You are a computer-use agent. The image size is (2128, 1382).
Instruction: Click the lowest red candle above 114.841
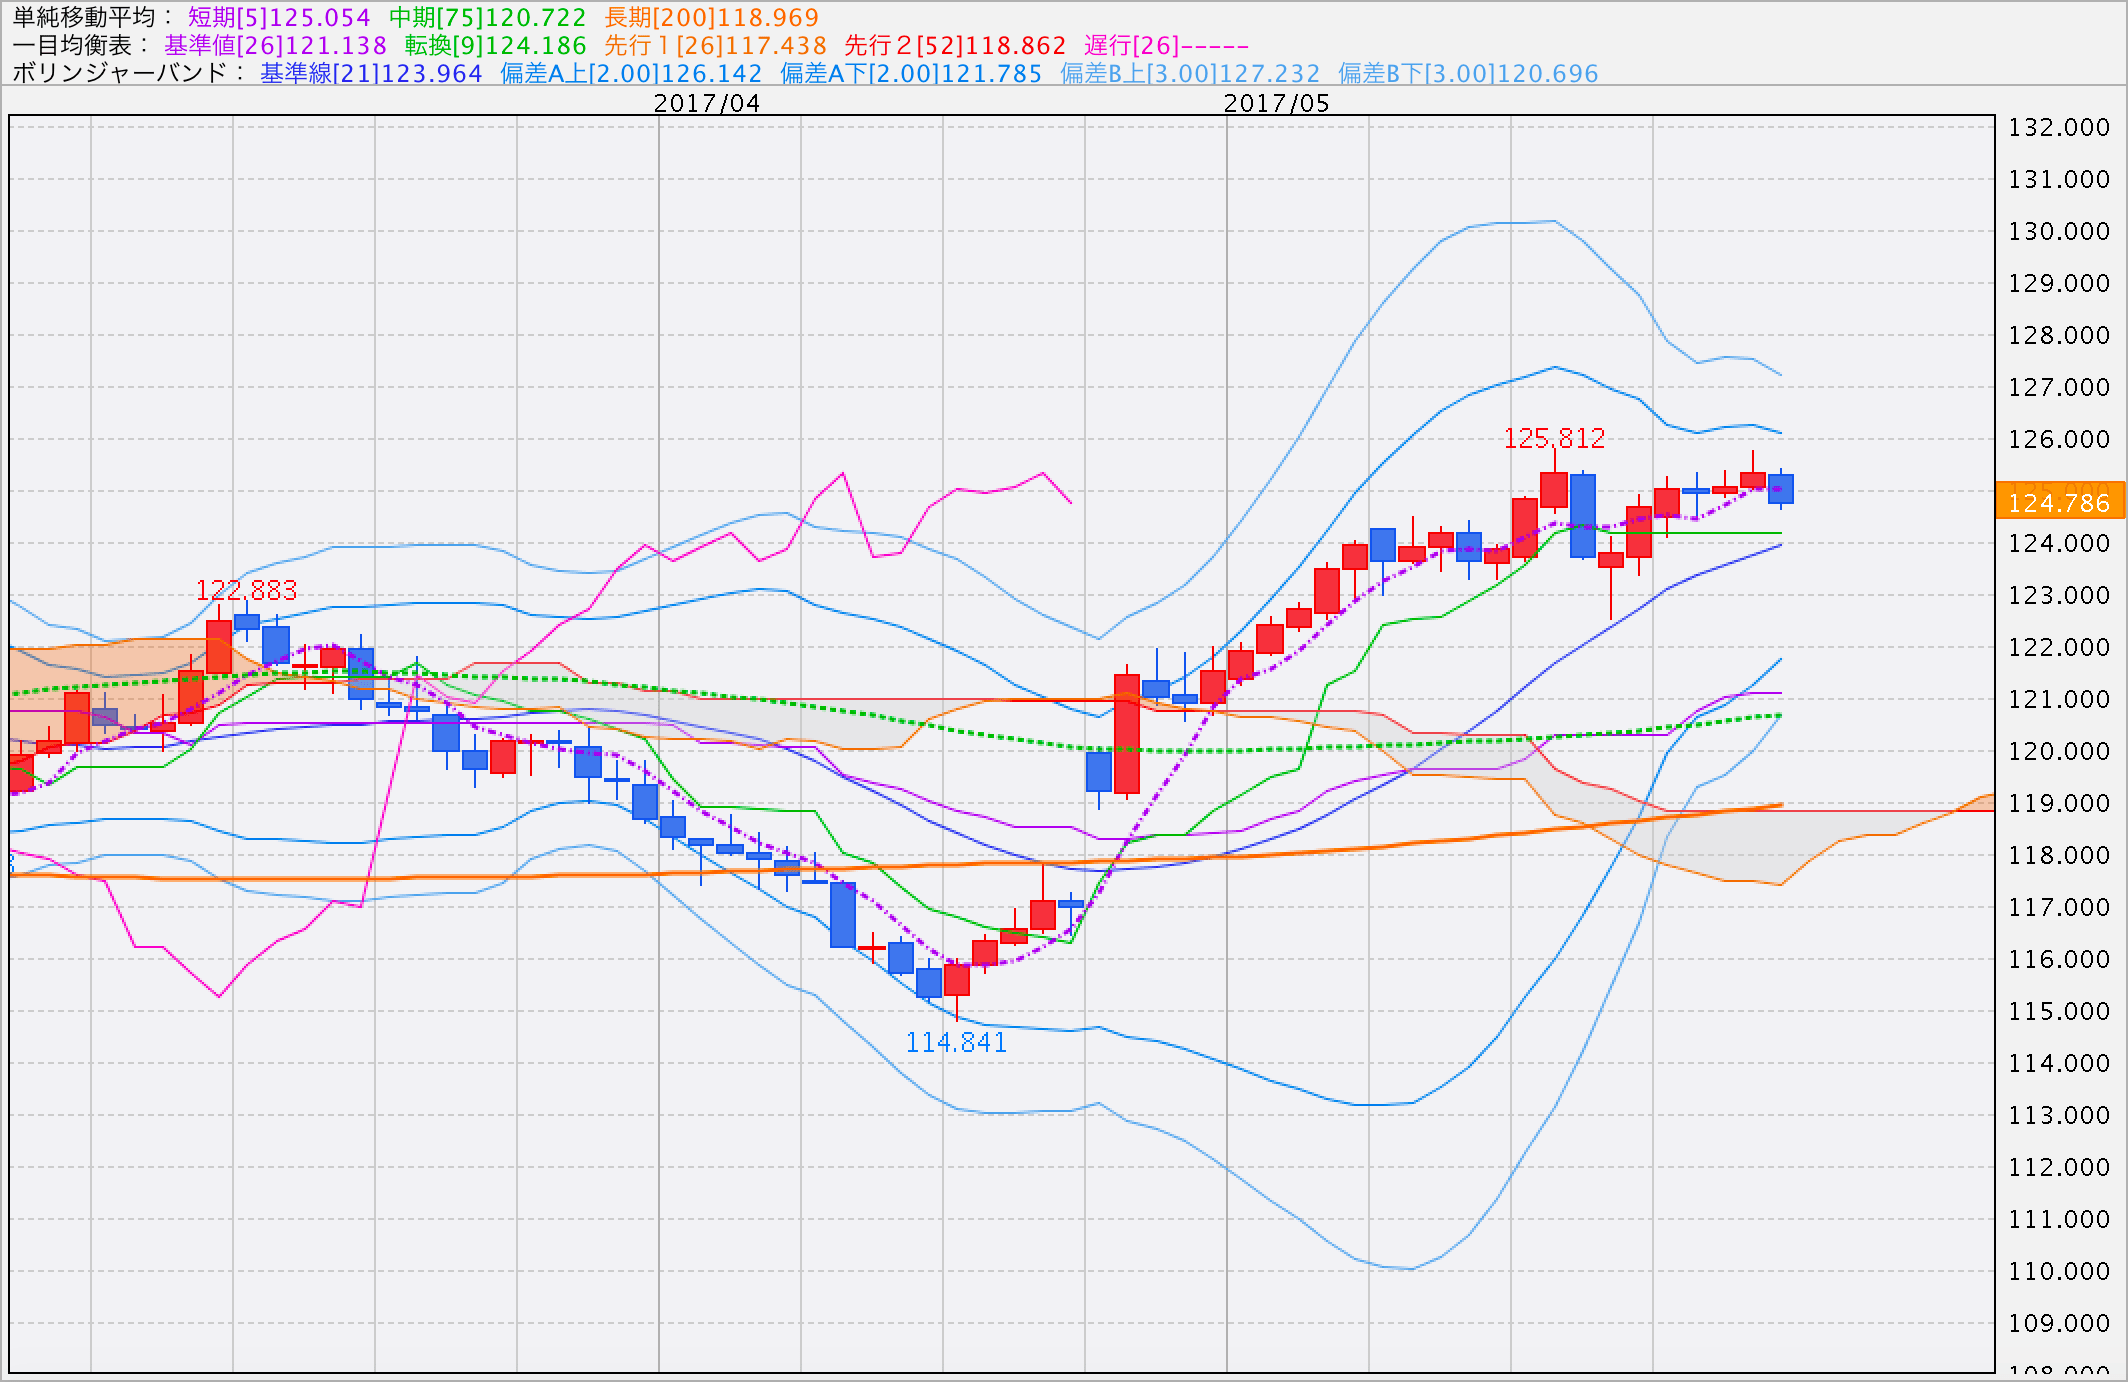coord(957,980)
